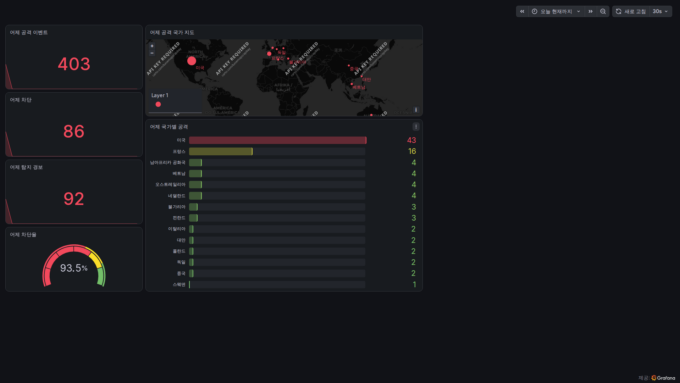Click the 오스트레일리아 row label
680x383 pixels.
(170, 185)
